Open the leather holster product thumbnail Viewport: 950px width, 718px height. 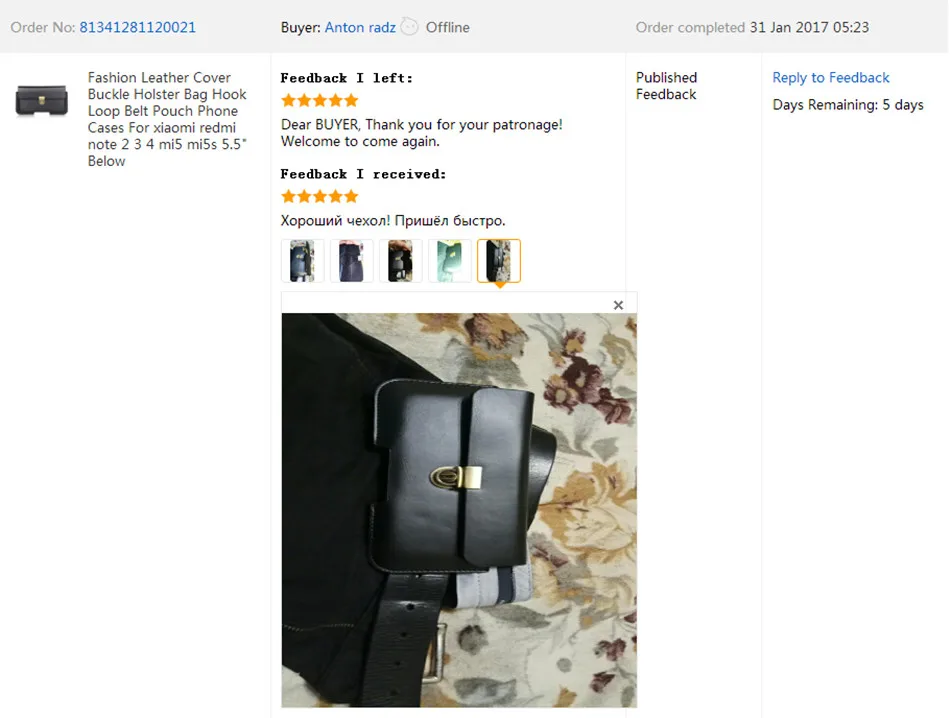41,100
